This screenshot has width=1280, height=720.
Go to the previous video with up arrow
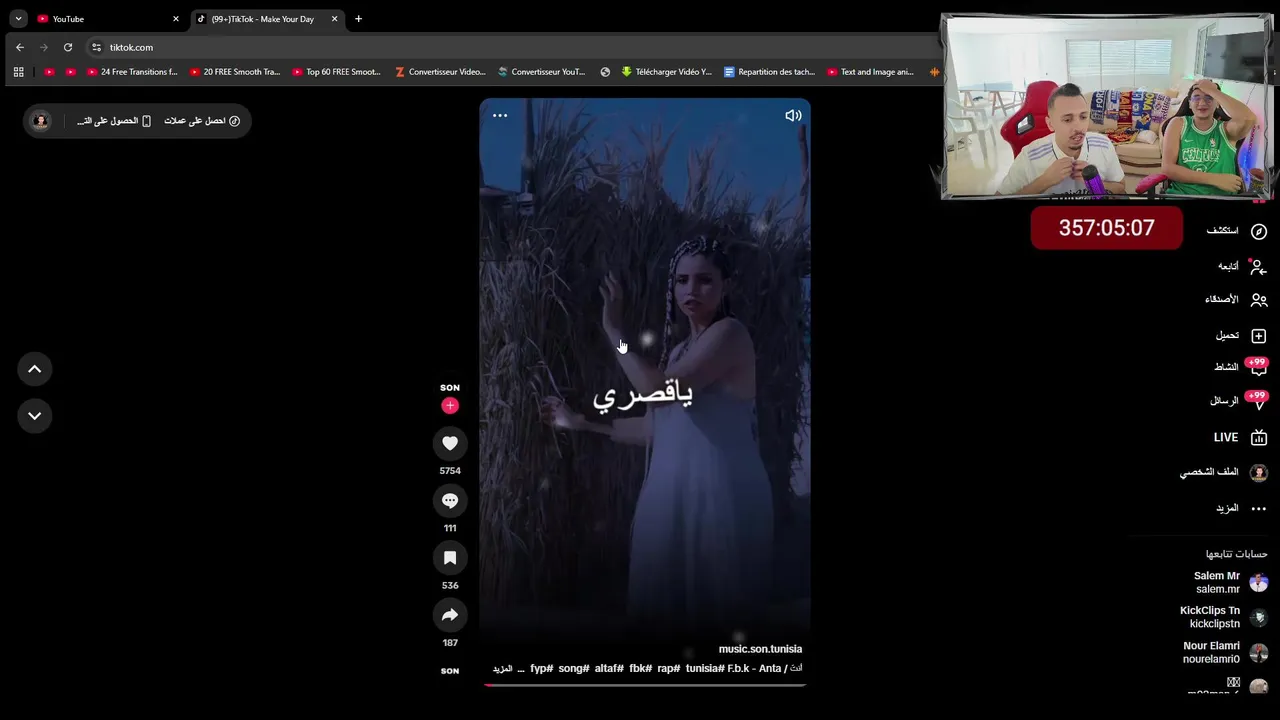point(34,369)
